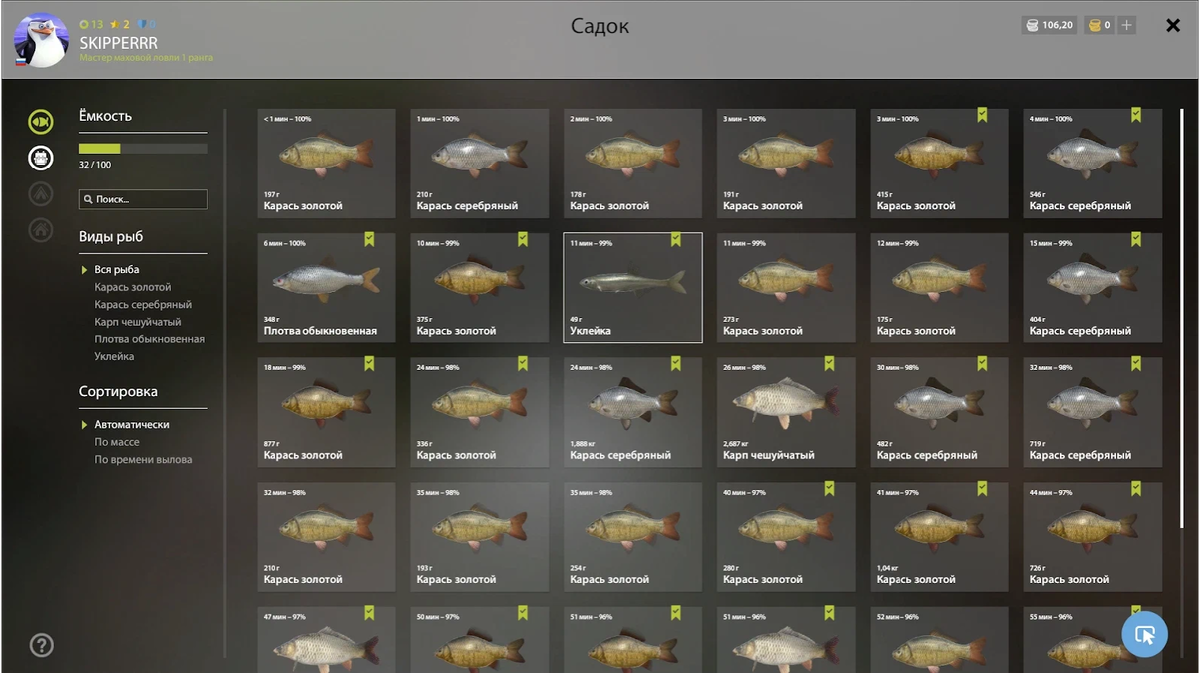Click the plus icon to add gold coins
The width and height of the screenshot is (1200, 673).
click(x=1127, y=25)
